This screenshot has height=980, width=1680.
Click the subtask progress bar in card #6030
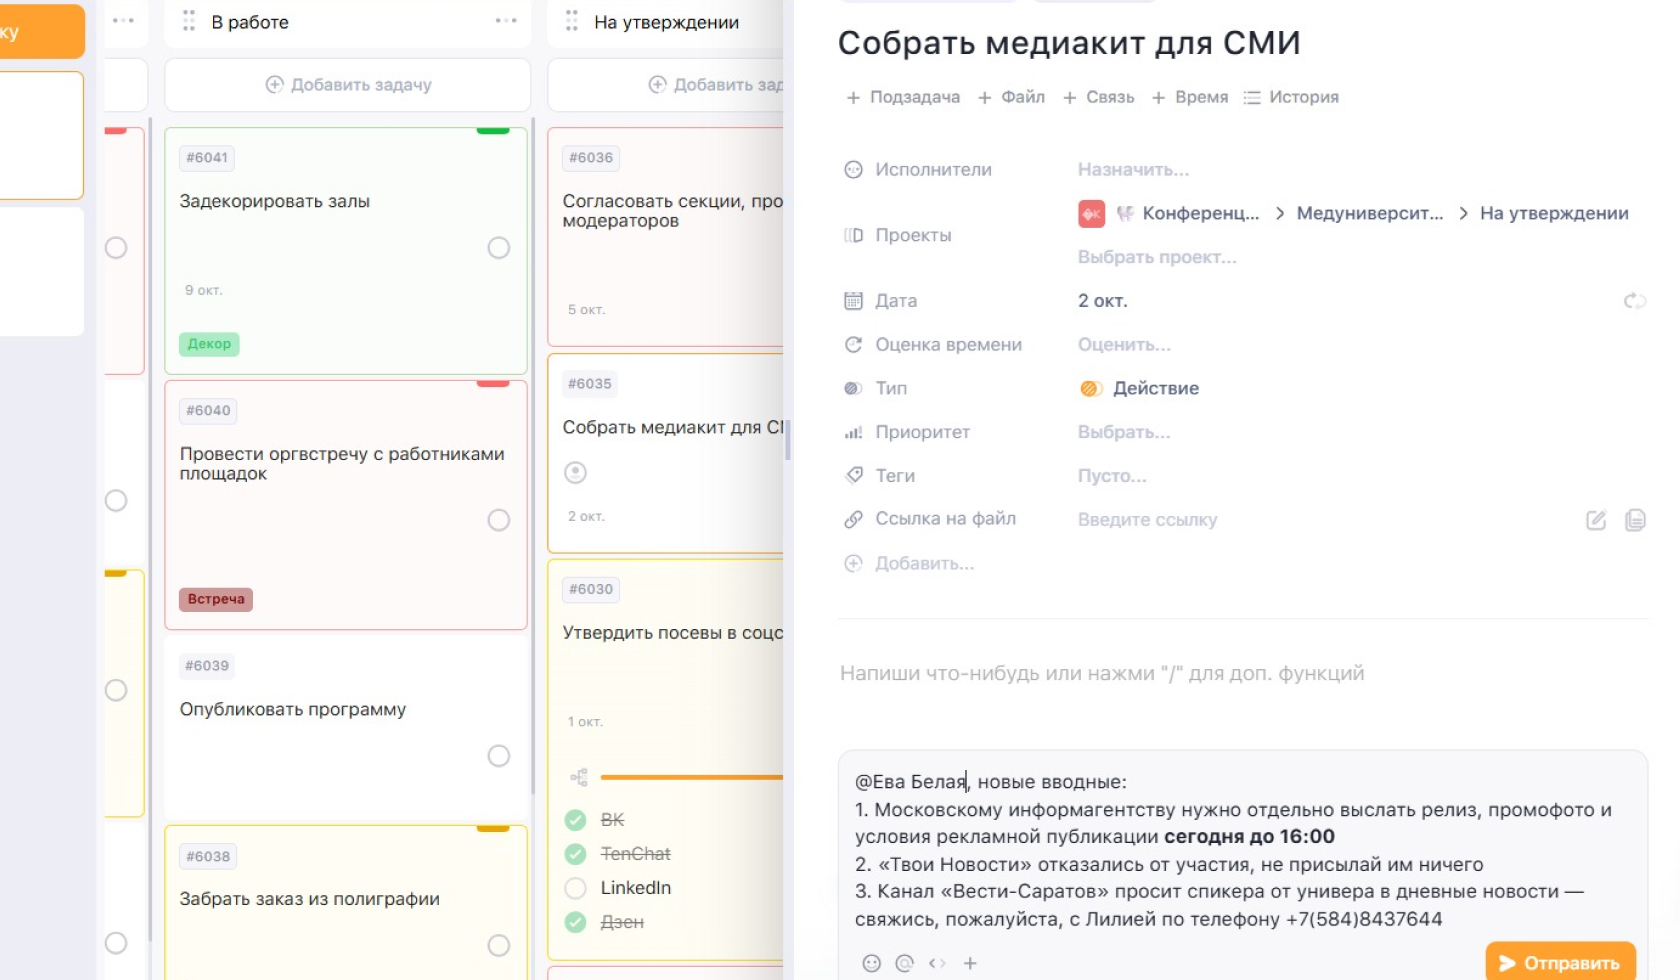[692, 777]
